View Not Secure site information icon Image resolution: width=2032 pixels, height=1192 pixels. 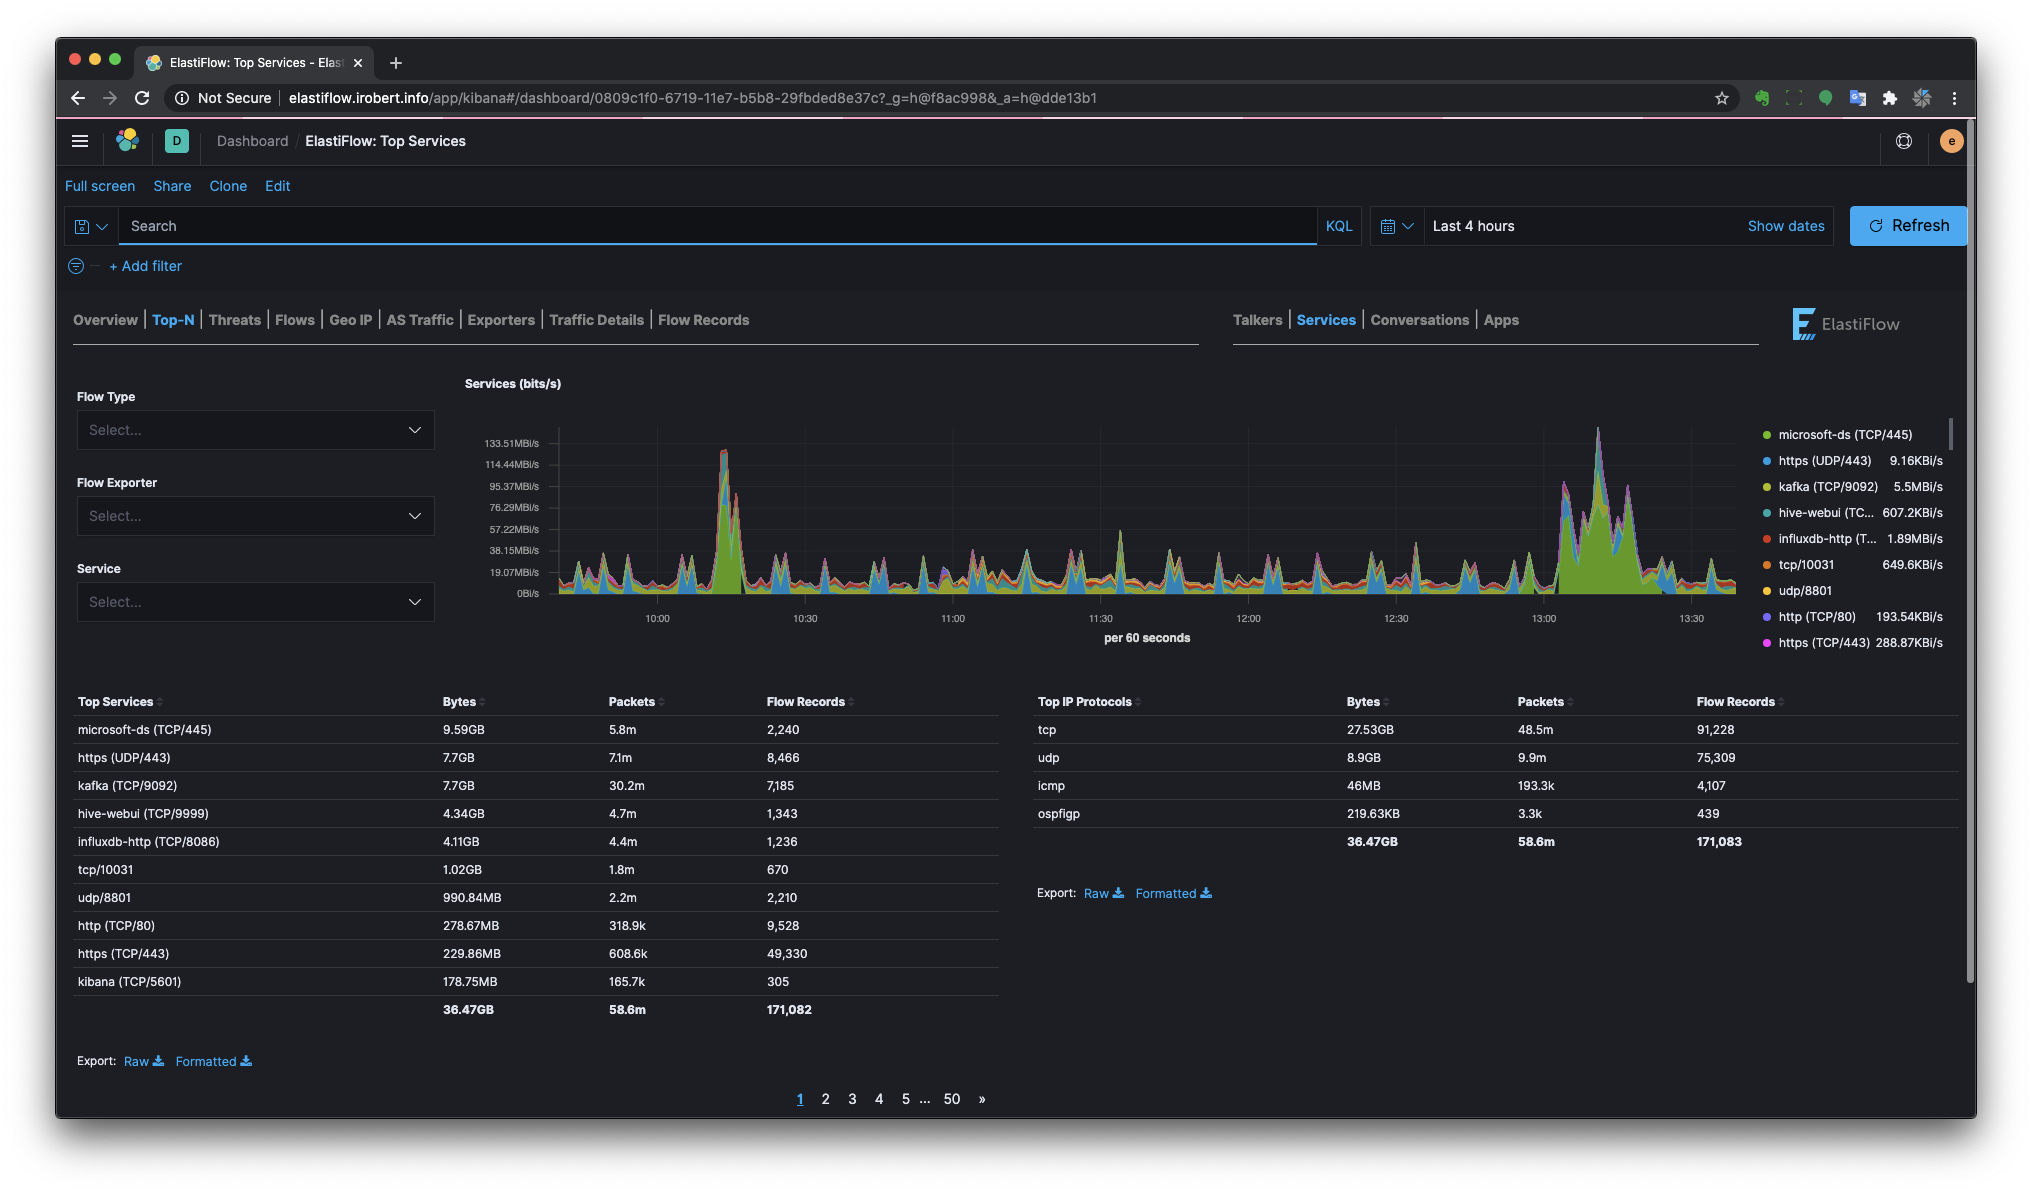tap(182, 98)
